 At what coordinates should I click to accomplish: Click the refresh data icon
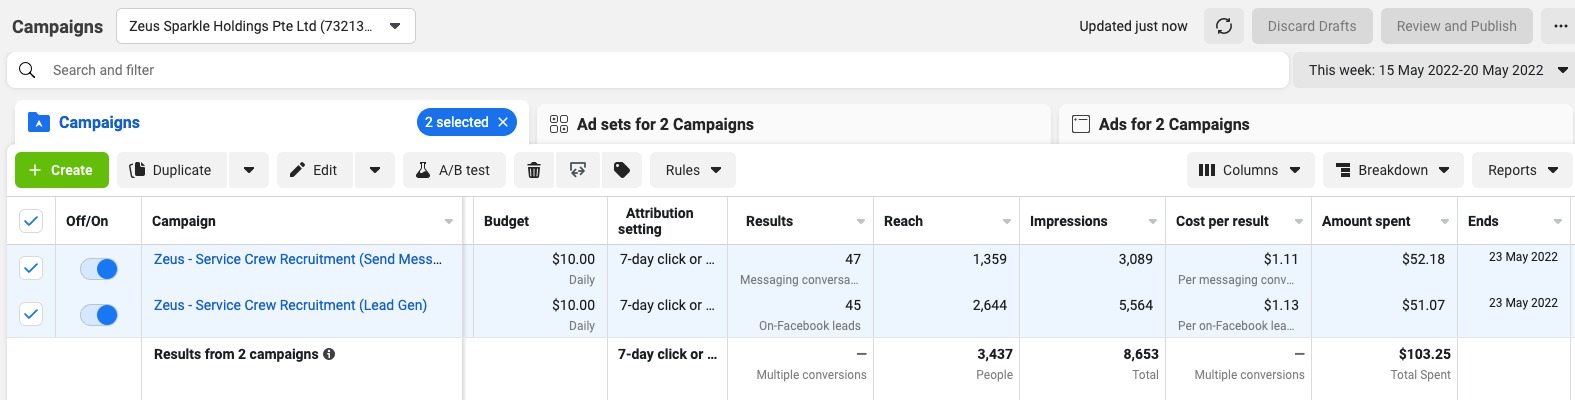1223,26
